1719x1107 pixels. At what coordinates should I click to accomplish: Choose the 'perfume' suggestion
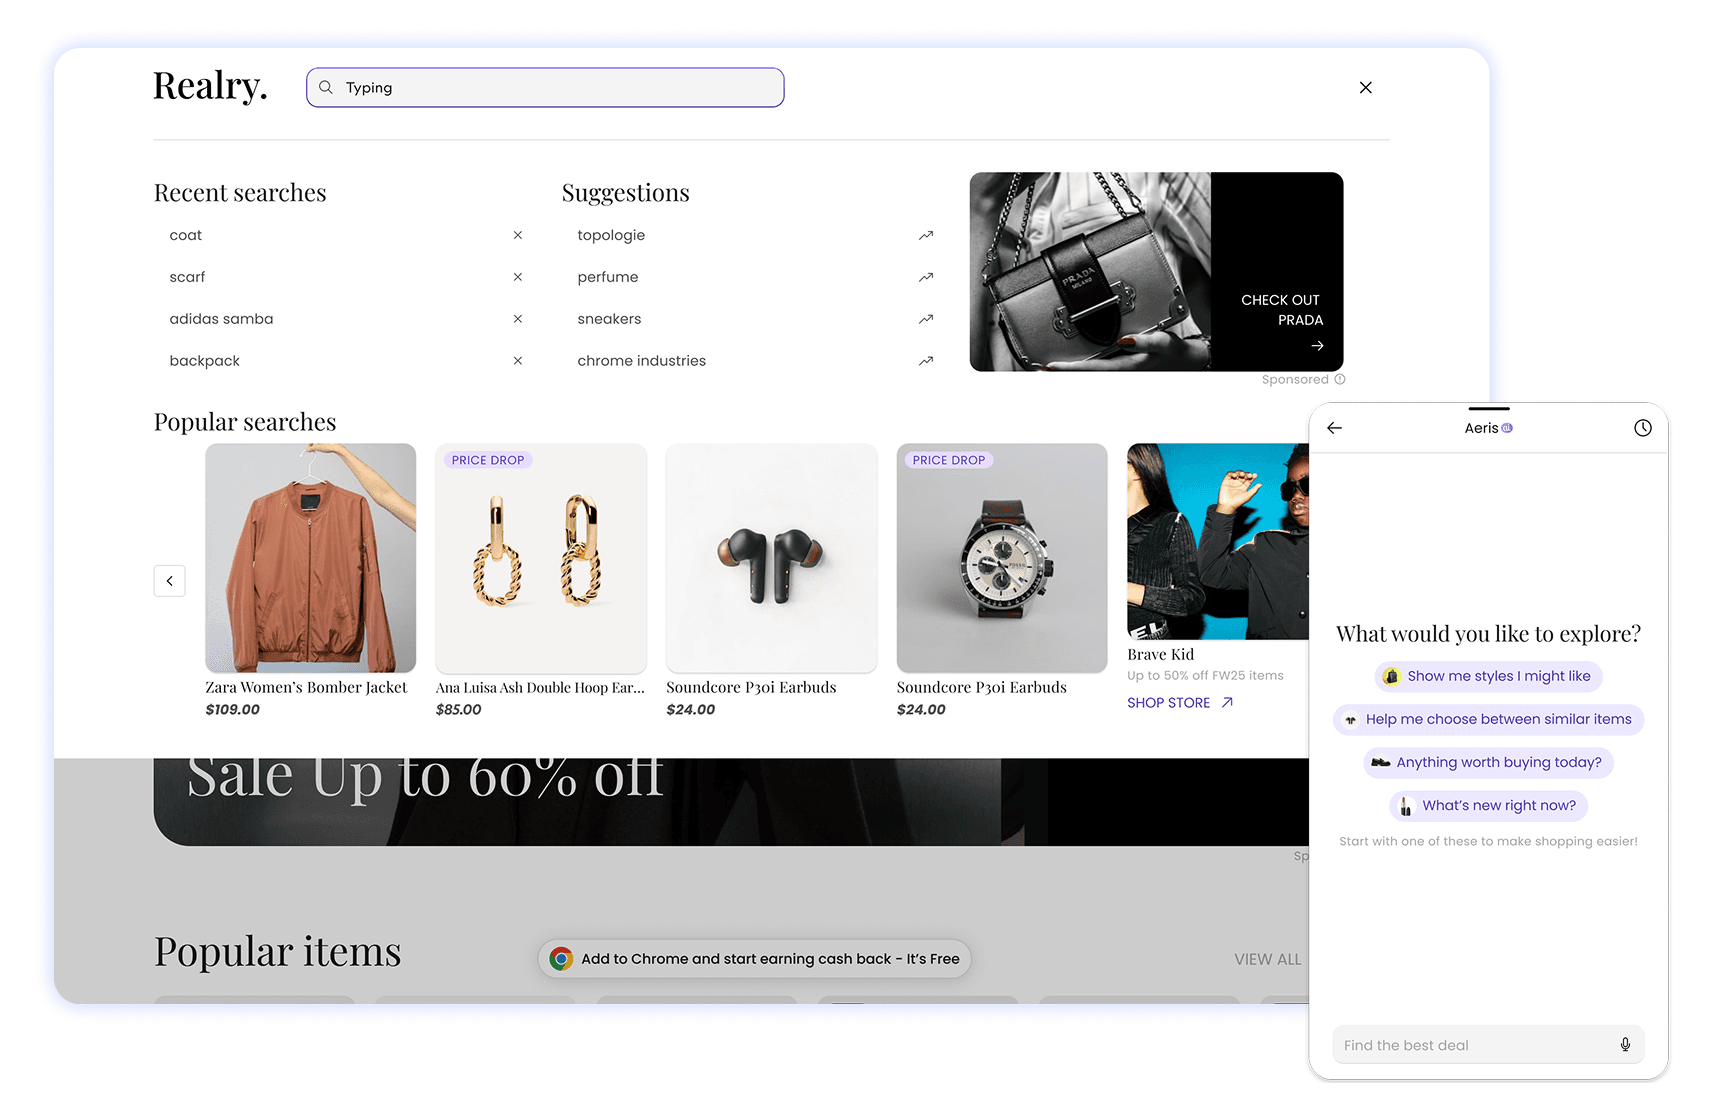pos(608,277)
